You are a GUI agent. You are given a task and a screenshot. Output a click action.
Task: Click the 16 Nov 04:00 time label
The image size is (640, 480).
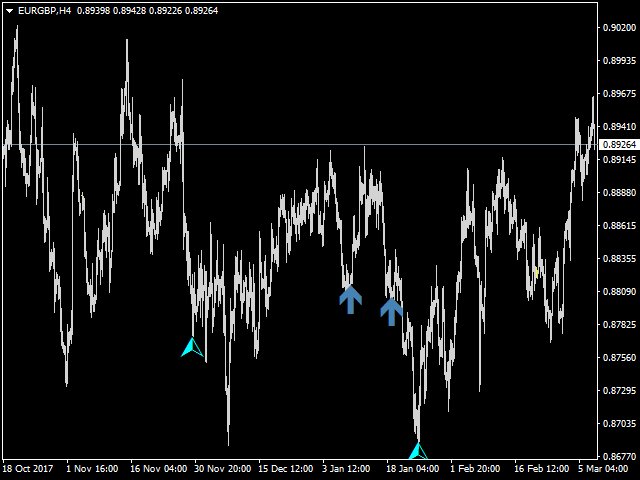pyautogui.click(x=159, y=469)
